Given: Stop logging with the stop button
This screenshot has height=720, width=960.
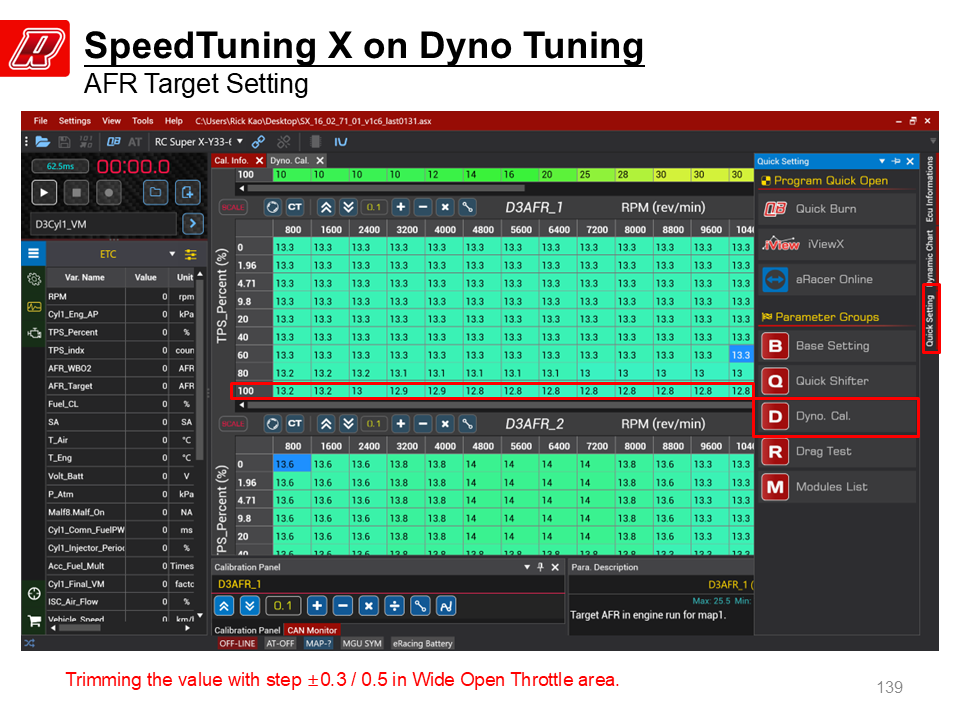Looking at the screenshot, I should click(77, 192).
